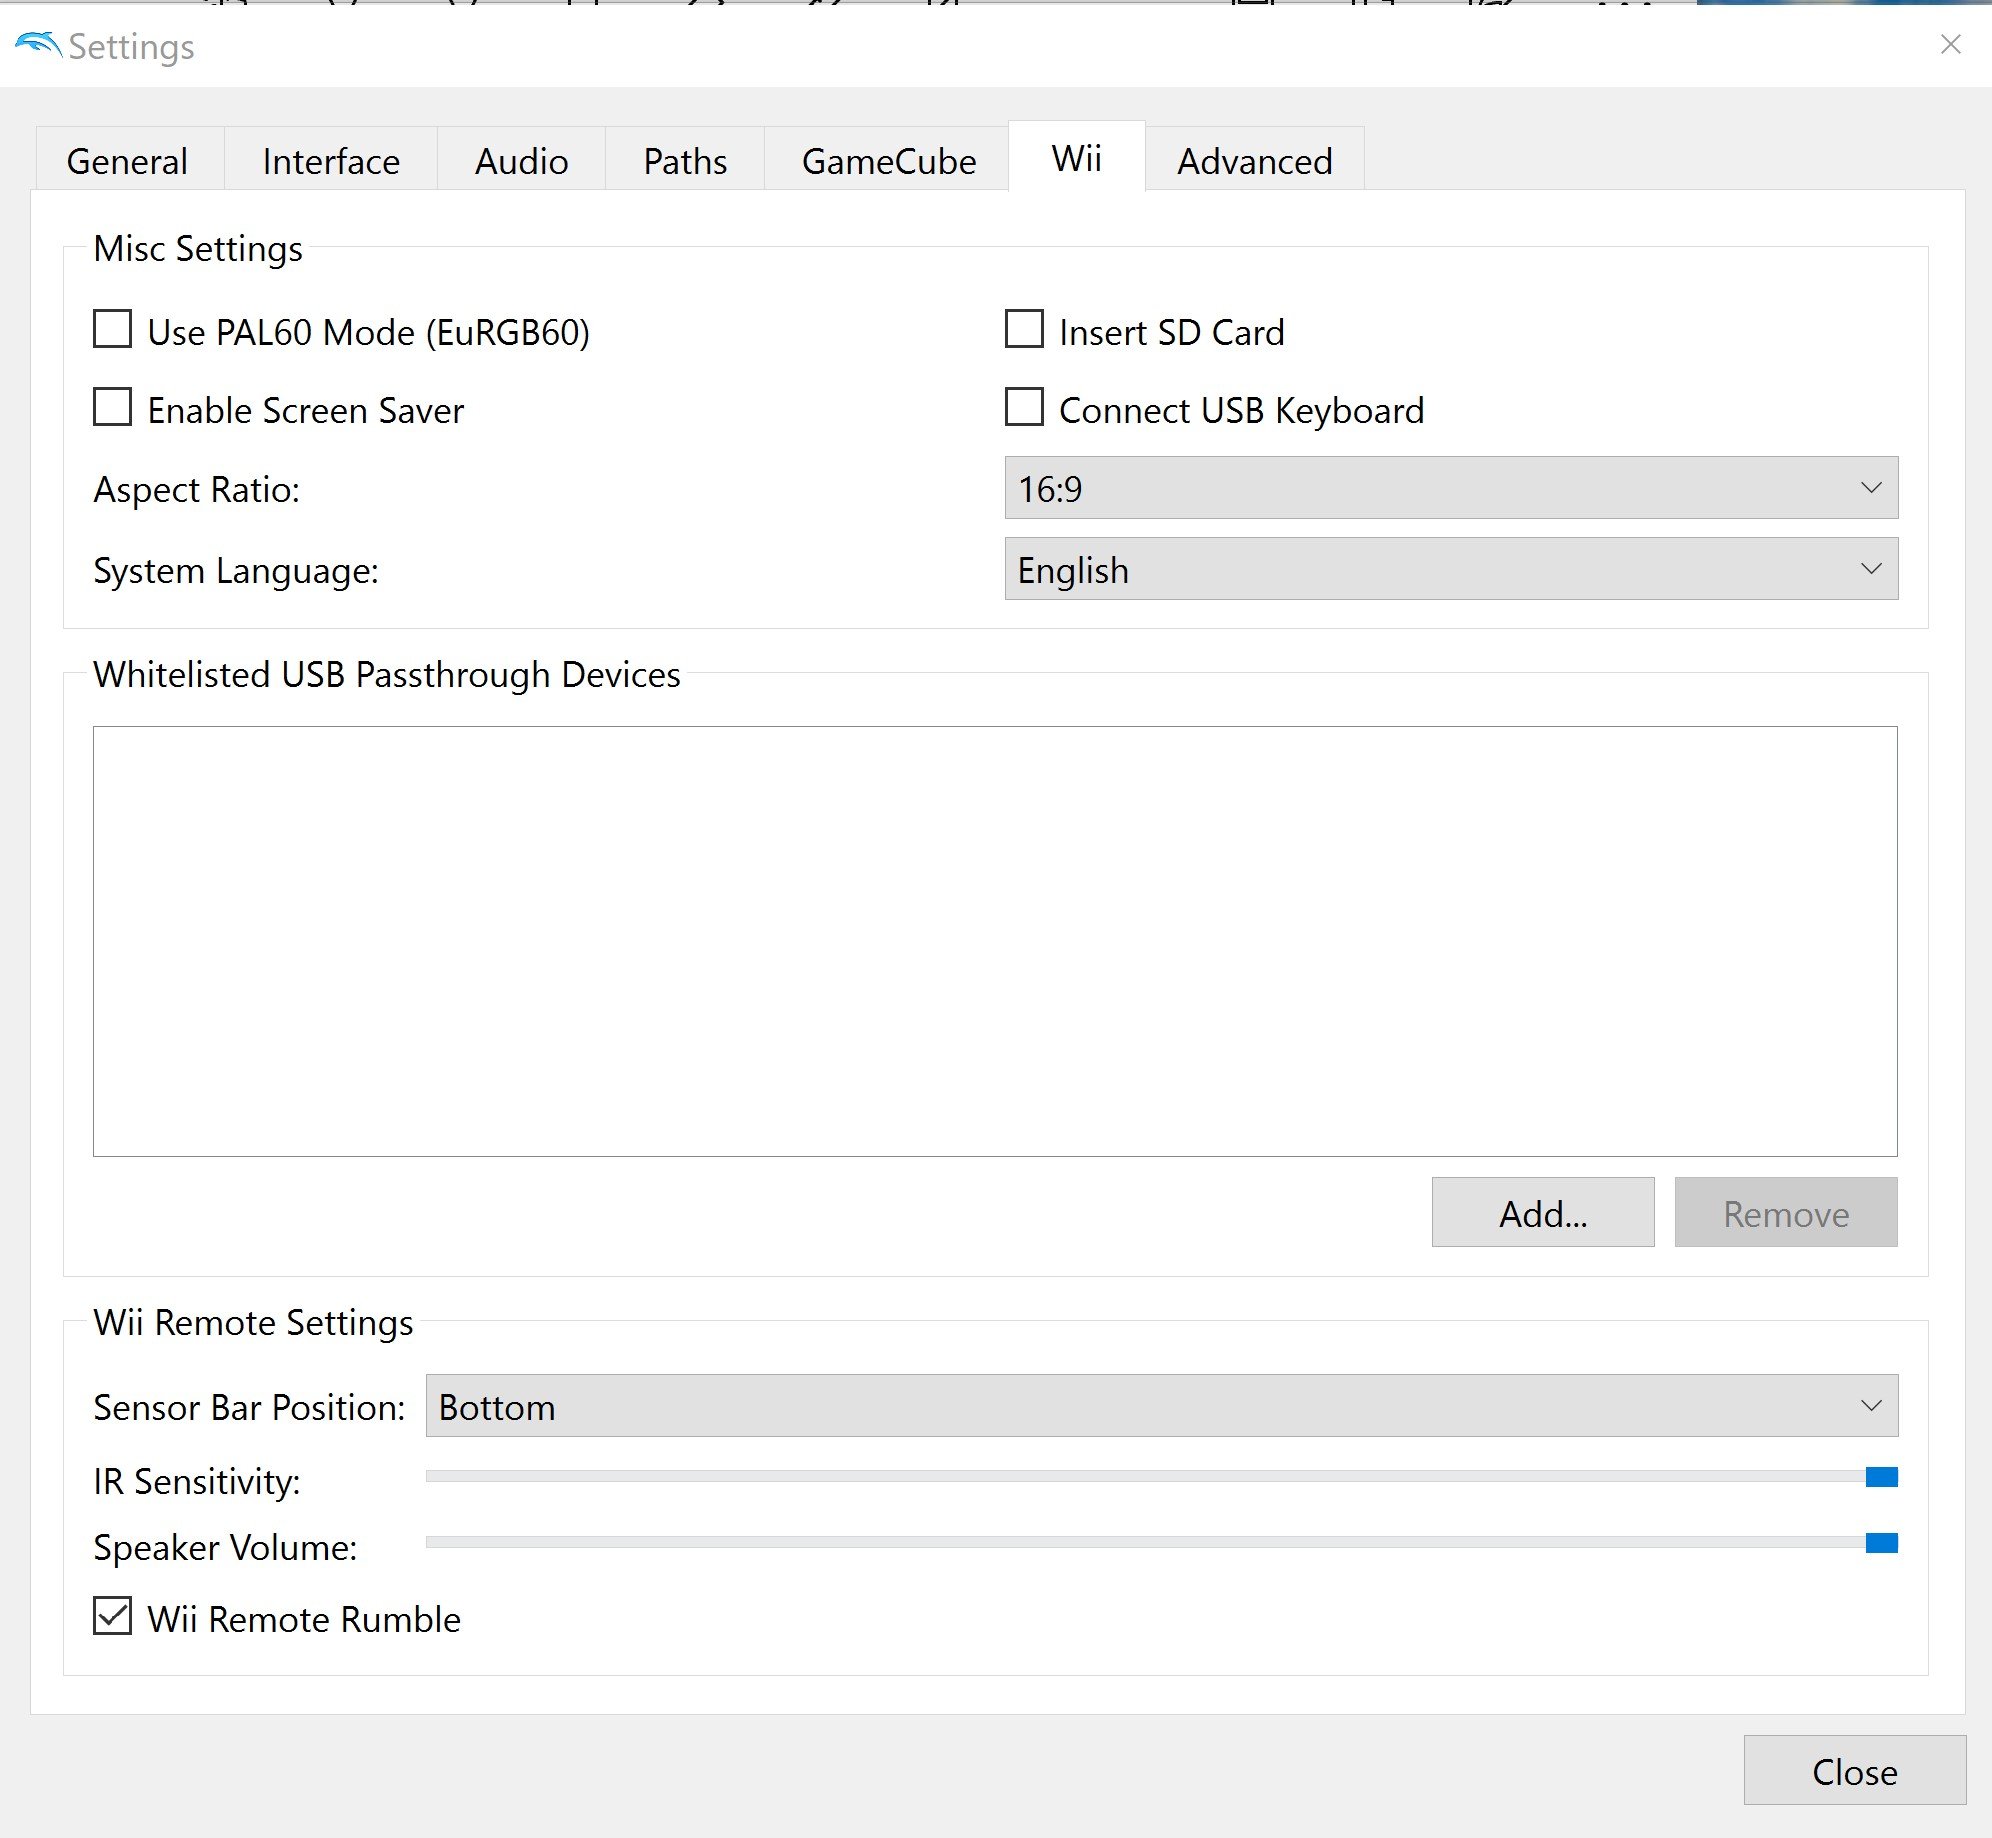Open the Interface tab
Viewport: 1992px width, 1838px height.
tap(331, 161)
